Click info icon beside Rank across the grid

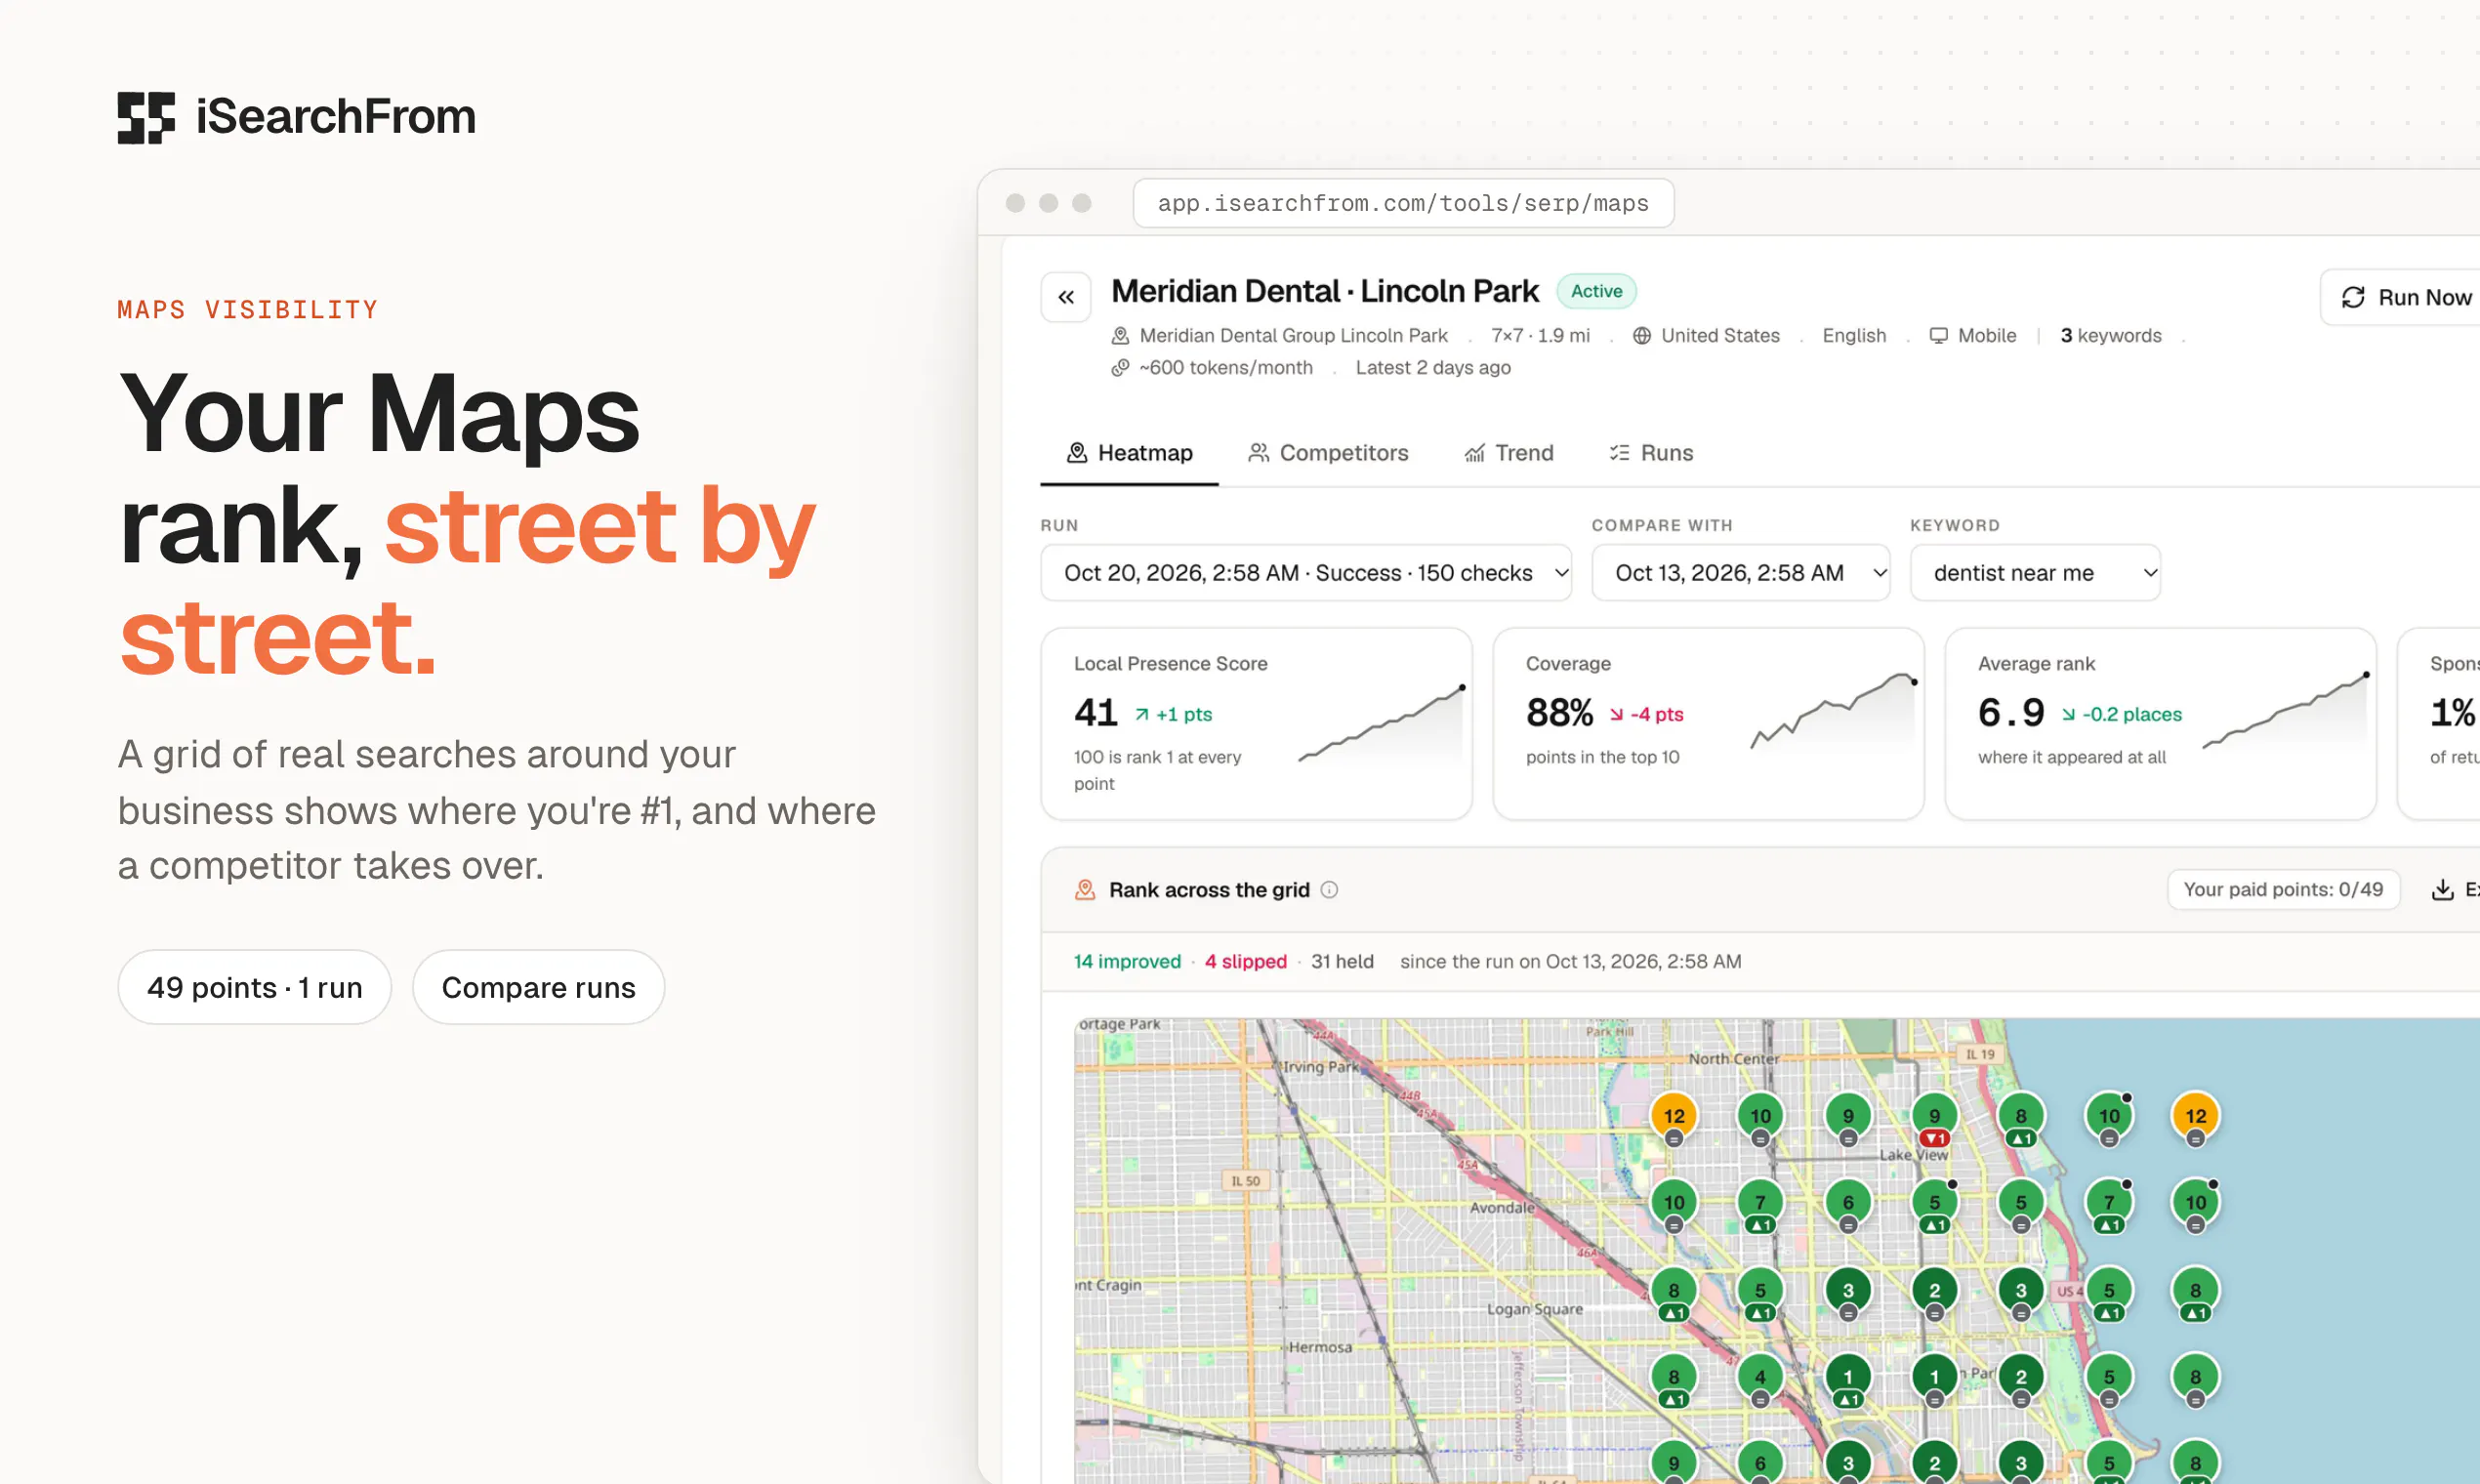1329,889
